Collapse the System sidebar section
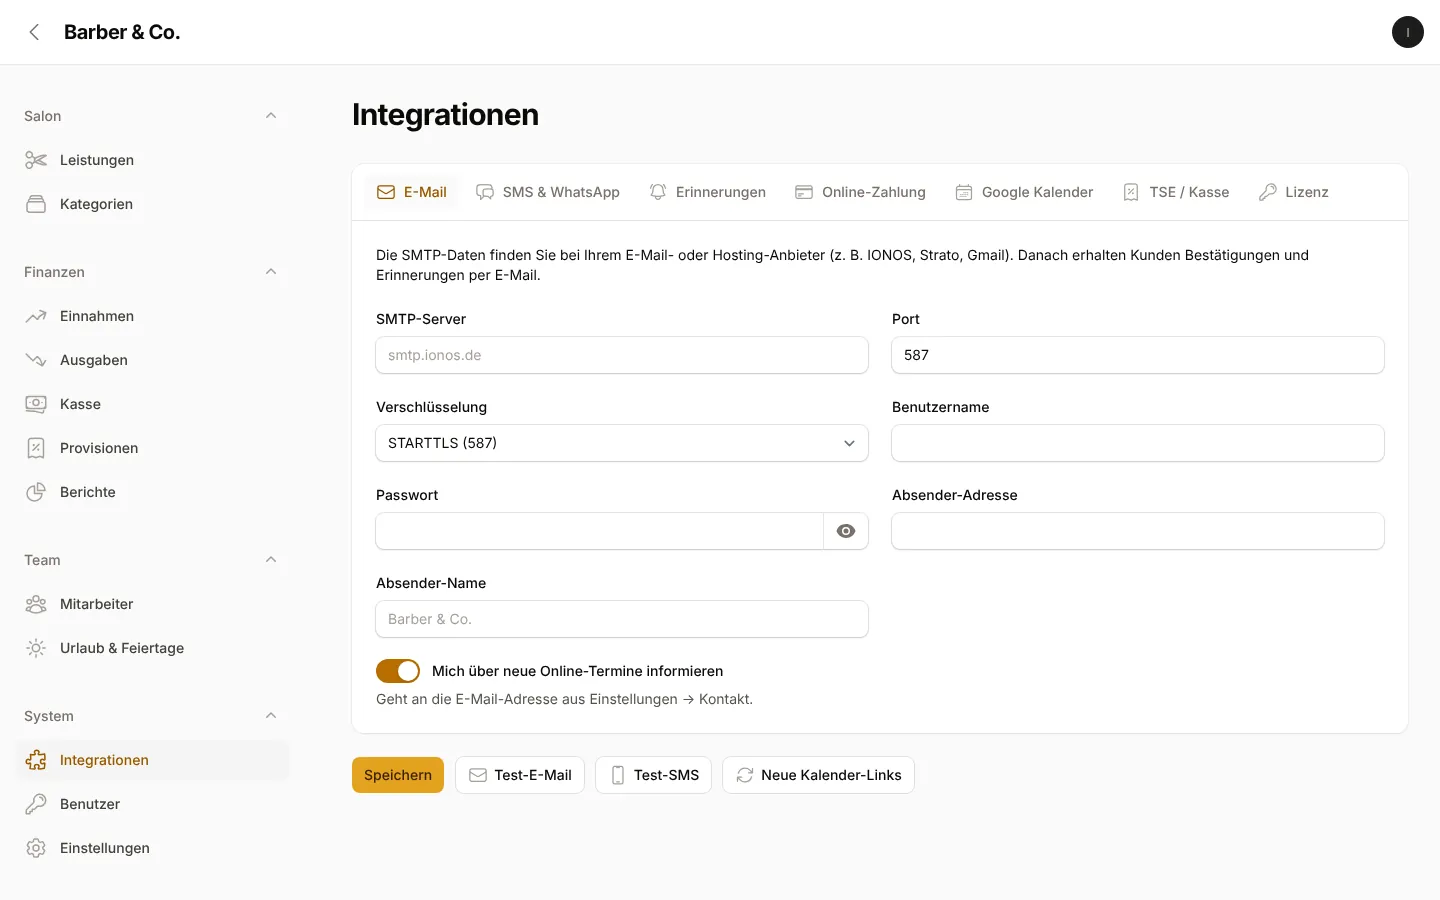1440x900 pixels. [x=271, y=716]
